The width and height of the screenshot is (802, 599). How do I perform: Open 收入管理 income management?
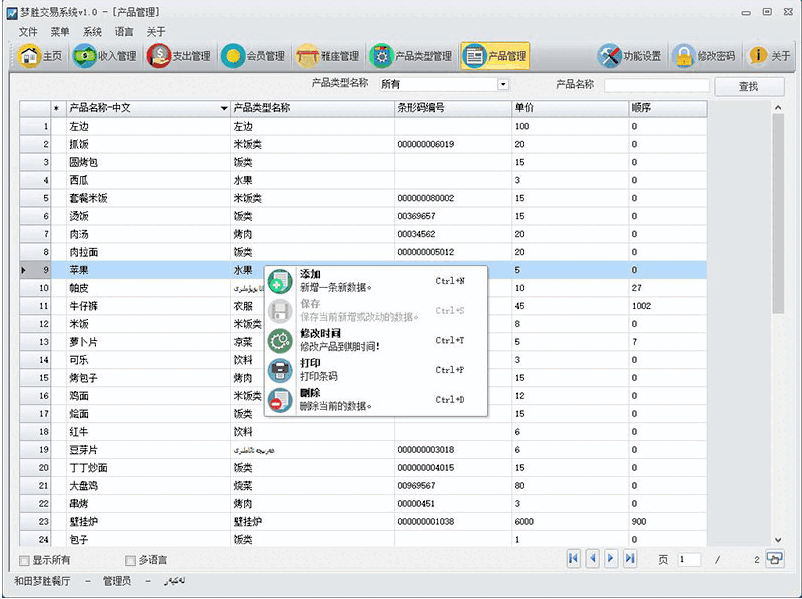pyautogui.click(x=104, y=56)
